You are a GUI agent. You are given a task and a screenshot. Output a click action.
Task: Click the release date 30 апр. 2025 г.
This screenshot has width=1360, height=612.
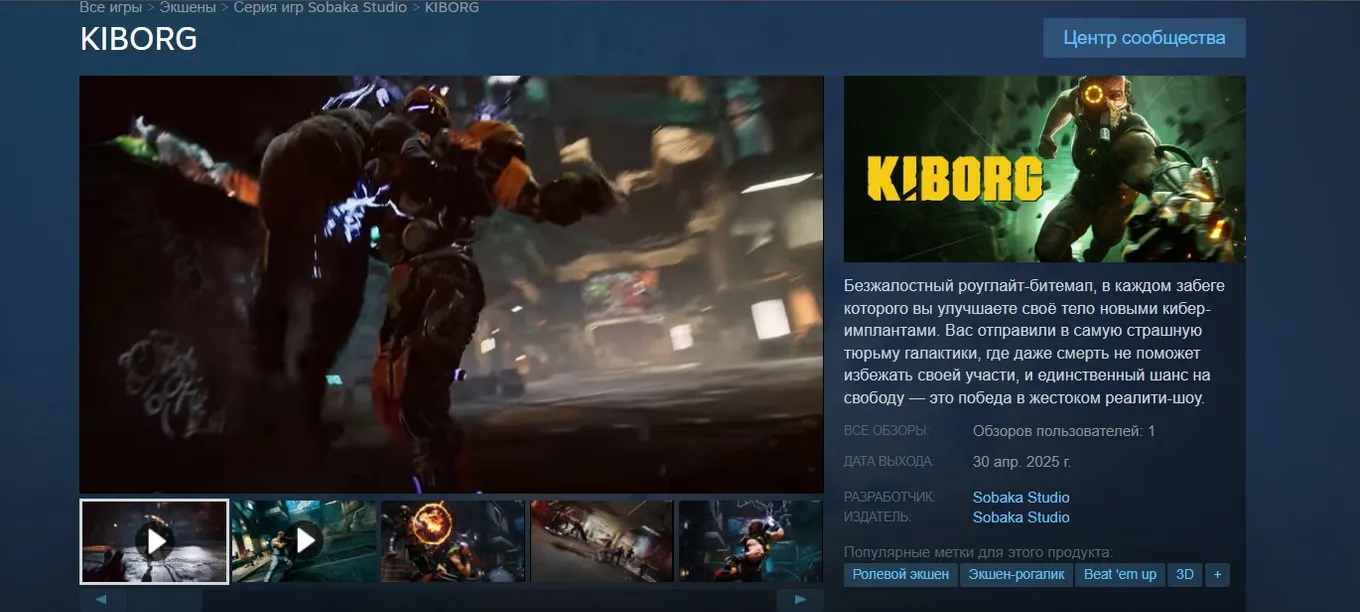tap(1022, 462)
